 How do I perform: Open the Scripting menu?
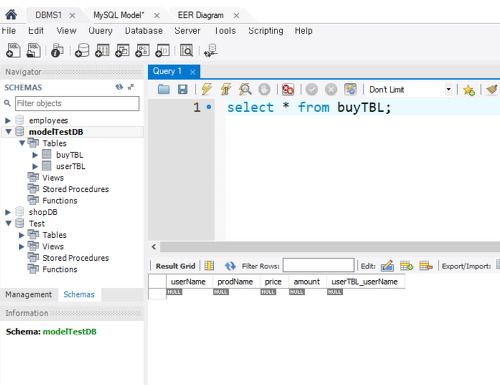tap(266, 31)
